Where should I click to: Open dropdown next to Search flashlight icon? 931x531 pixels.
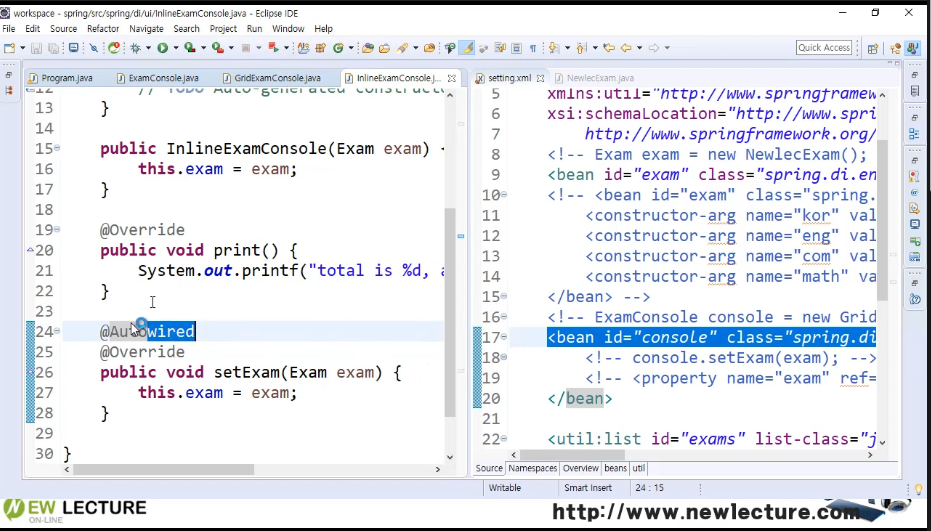point(415,48)
